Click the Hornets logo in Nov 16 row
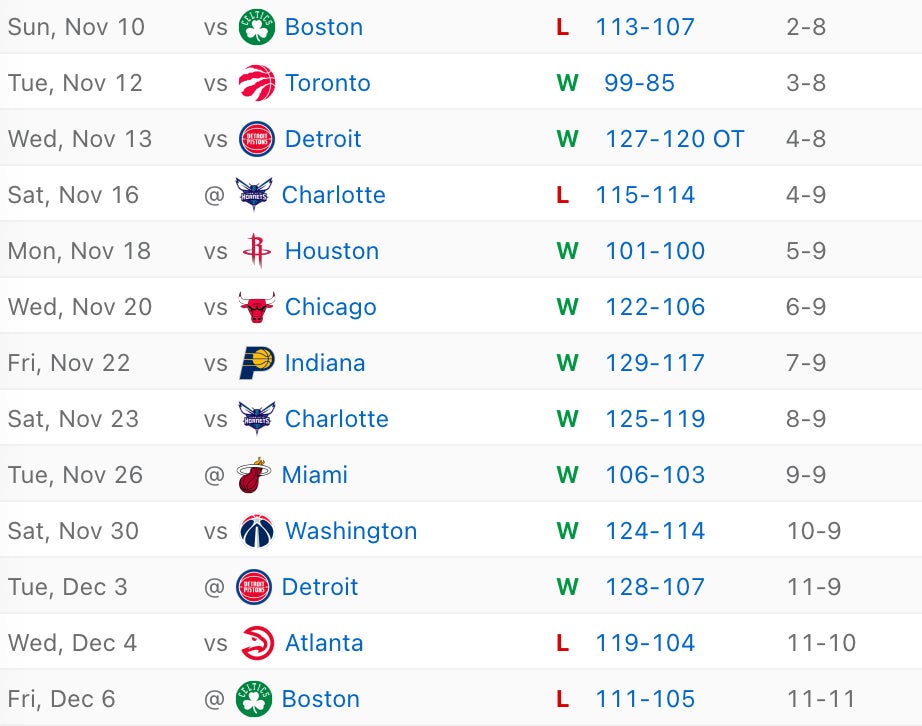The height and width of the screenshot is (726, 922). (254, 195)
